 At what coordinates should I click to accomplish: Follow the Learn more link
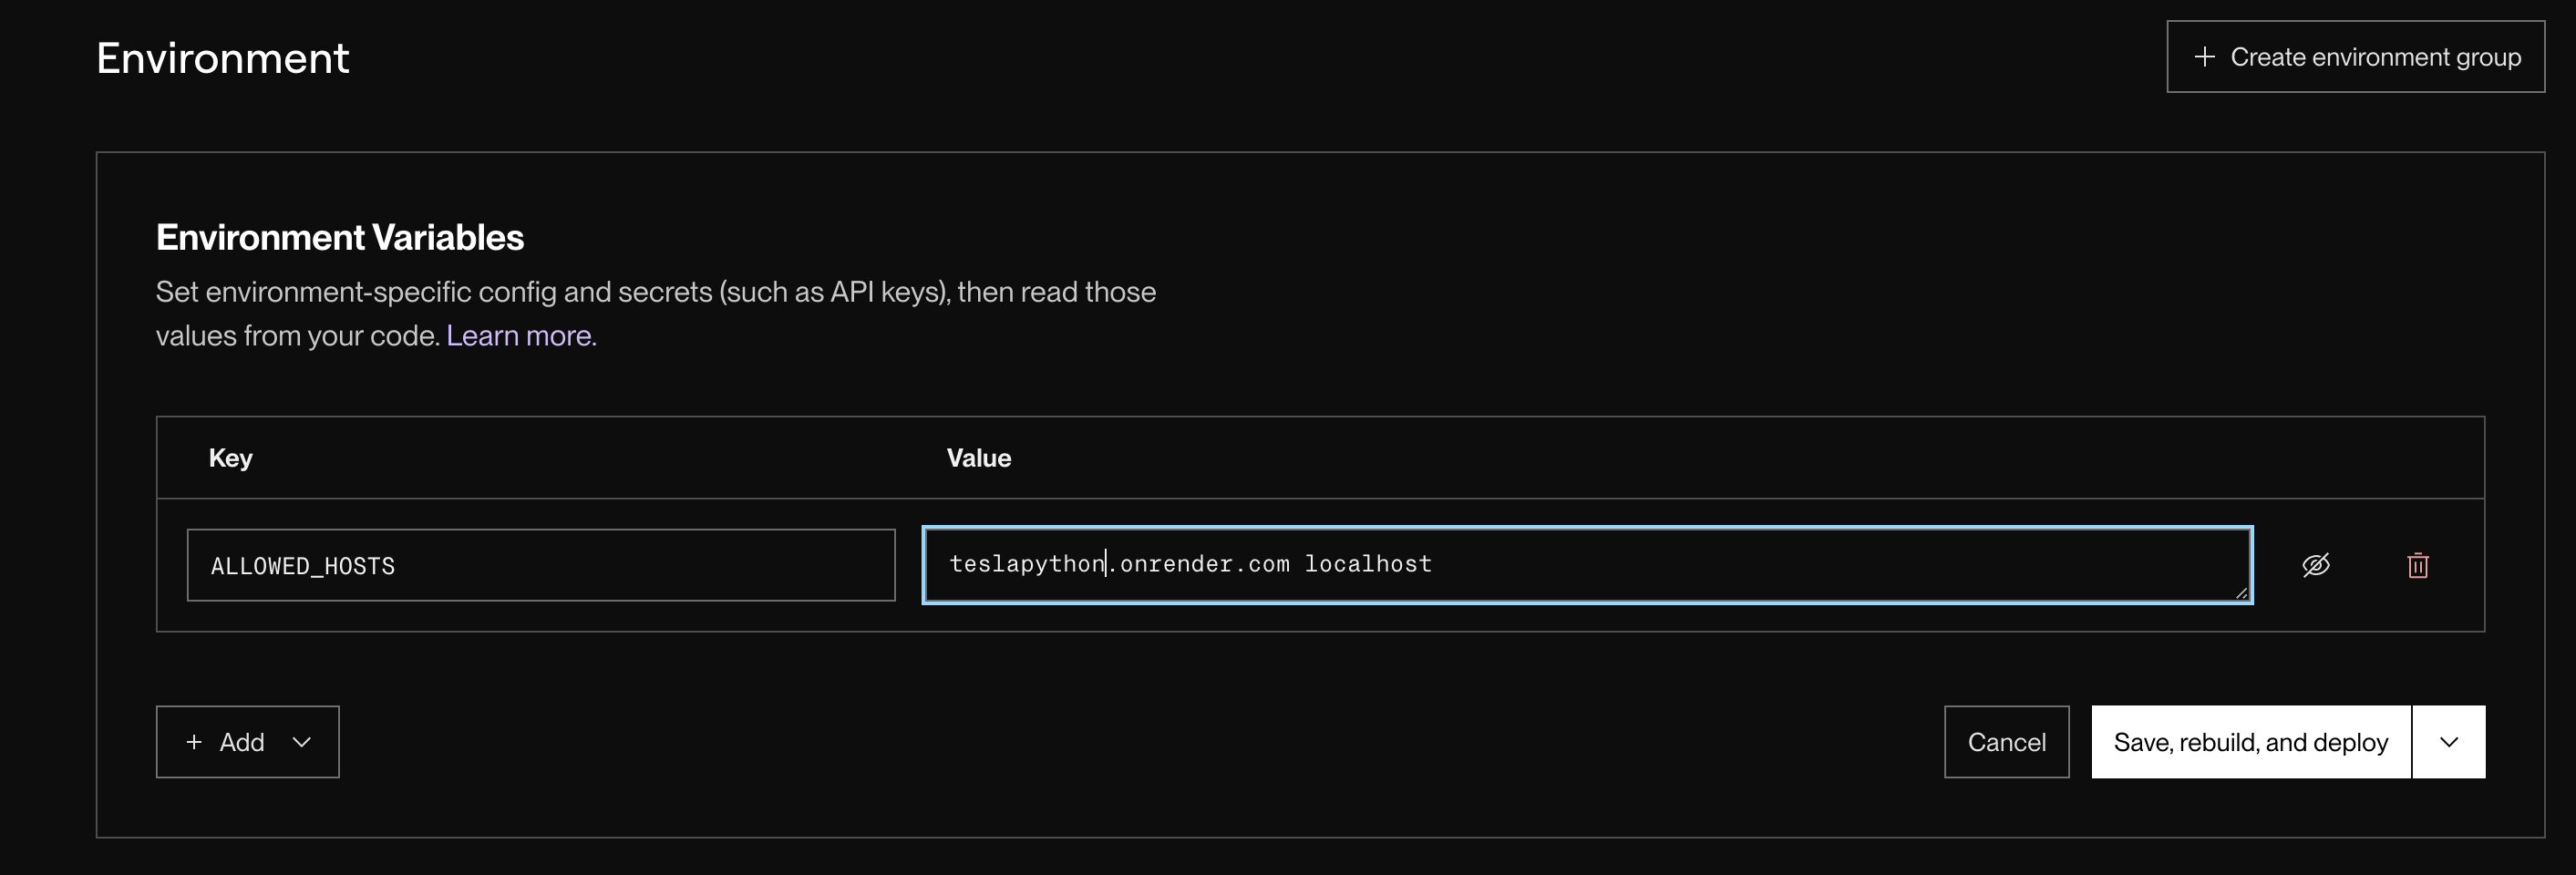coord(521,336)
